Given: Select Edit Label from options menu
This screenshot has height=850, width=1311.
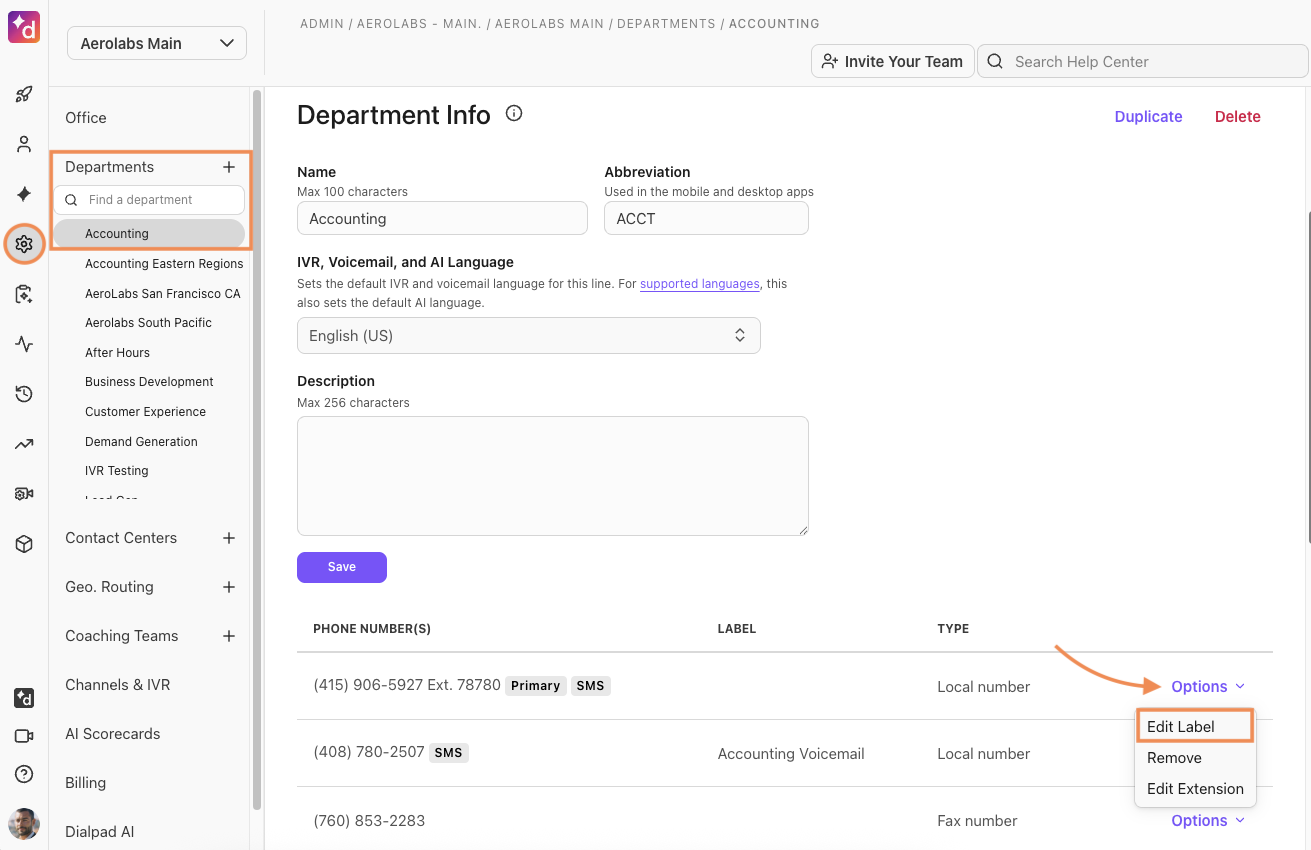Looking at the screenshot, I should pos(1181,727).
